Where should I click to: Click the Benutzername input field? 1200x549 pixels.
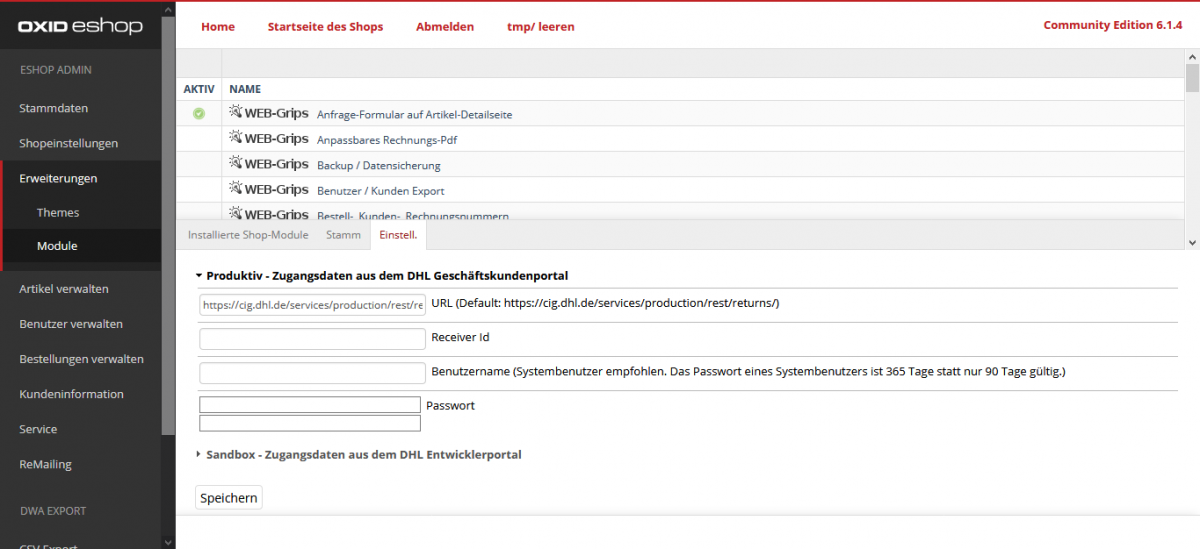point(313,373)
